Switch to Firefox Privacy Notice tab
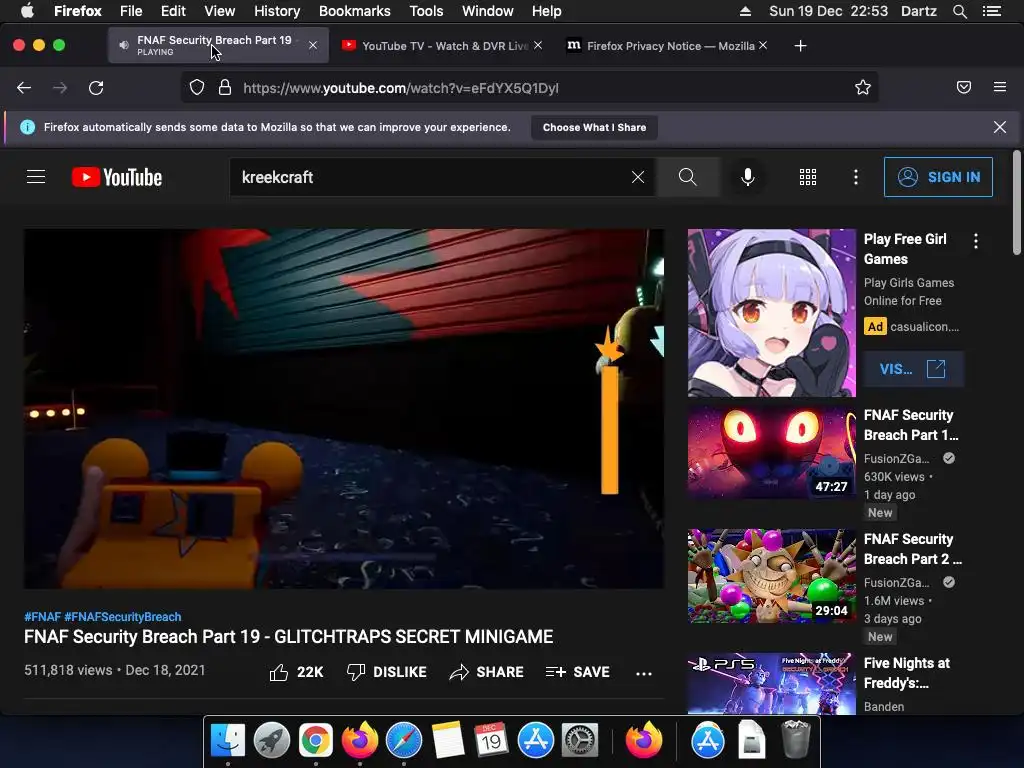 pos(662,46)
